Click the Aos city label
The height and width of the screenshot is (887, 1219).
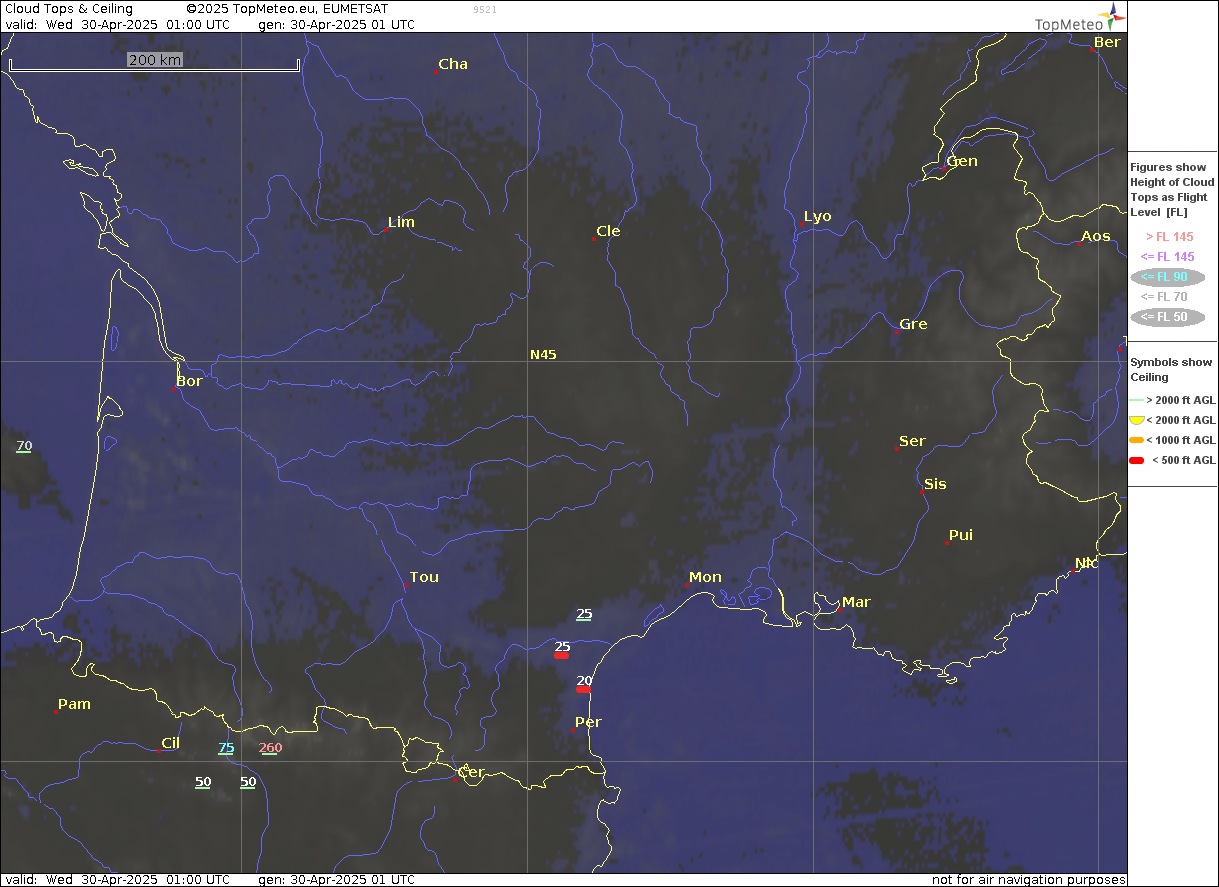click(x=1096, y=236)
